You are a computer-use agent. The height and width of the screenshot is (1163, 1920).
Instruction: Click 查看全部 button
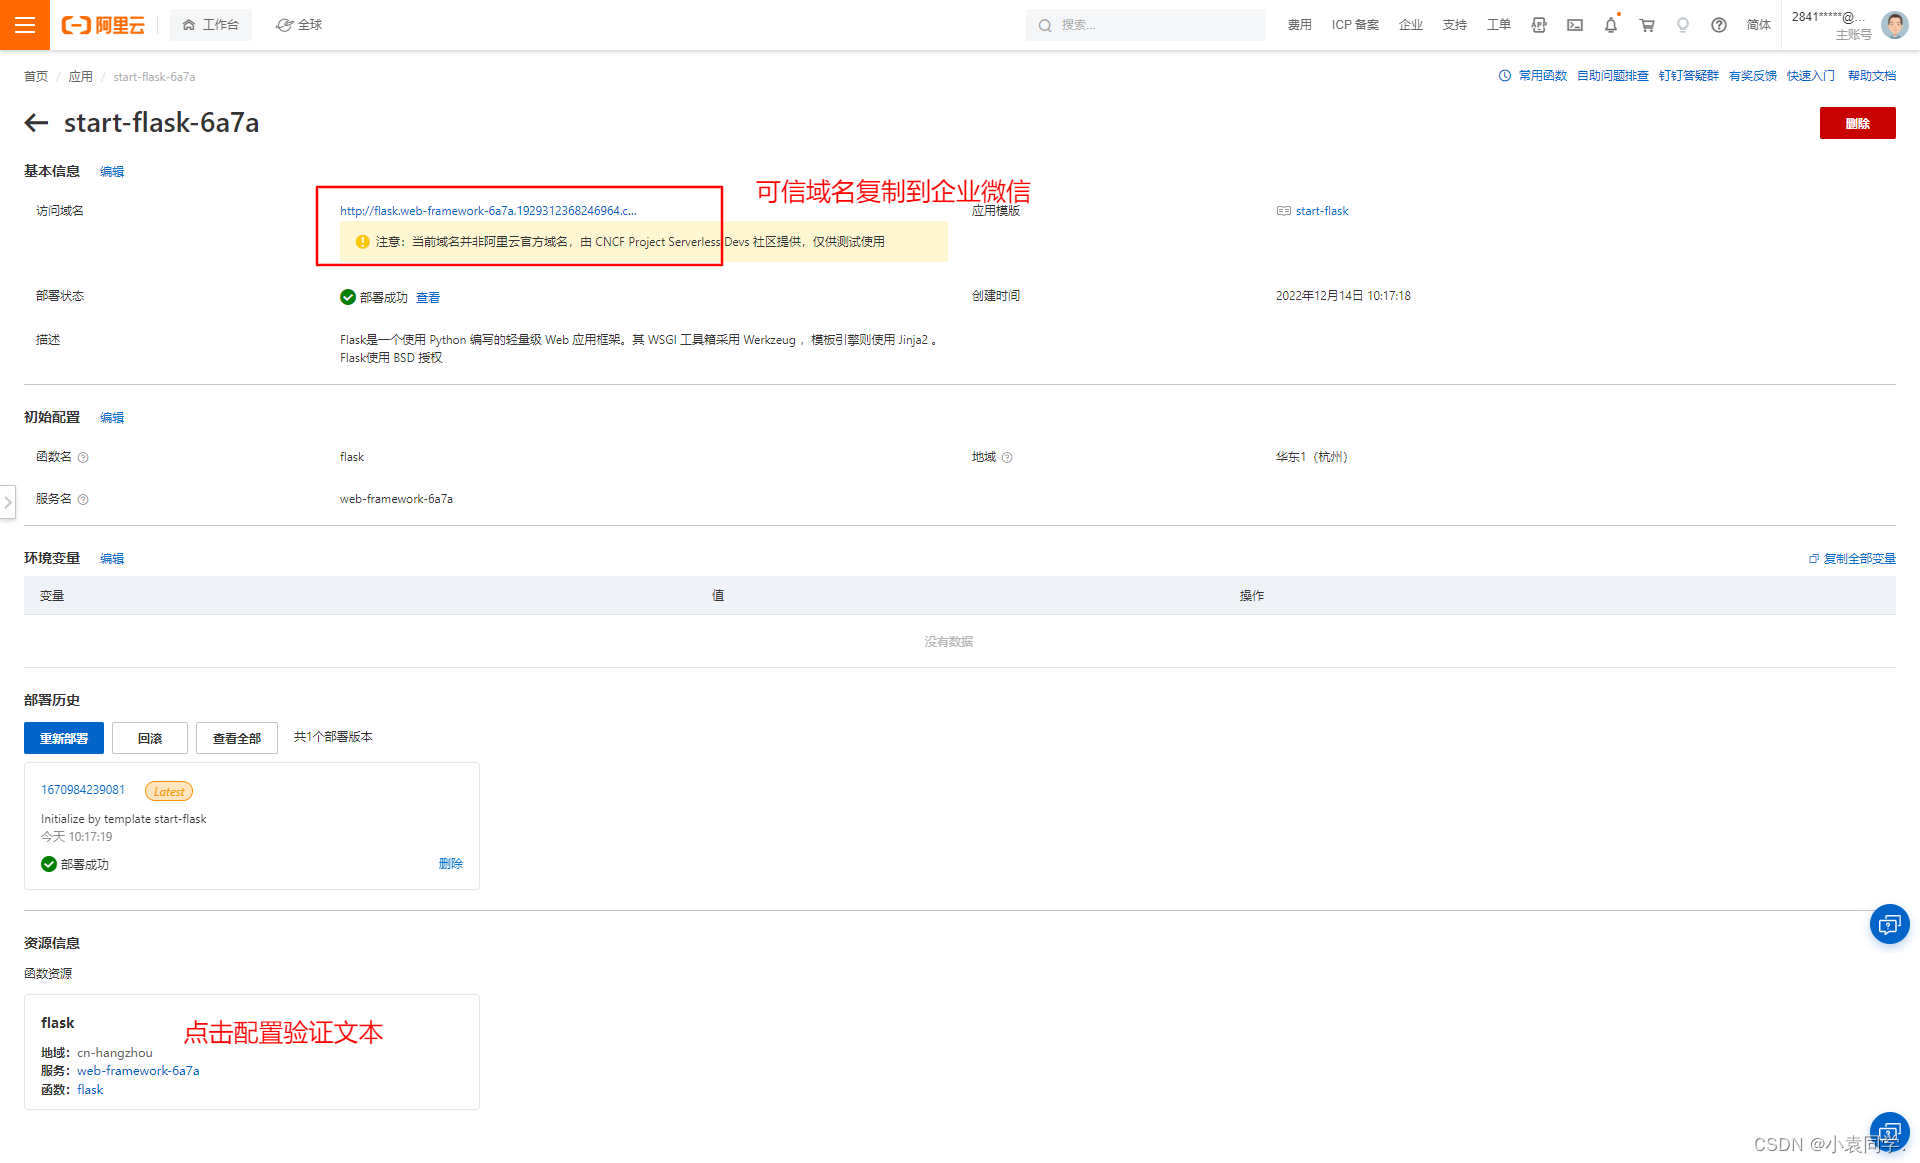pyautogui.click(x=237, y=738)
